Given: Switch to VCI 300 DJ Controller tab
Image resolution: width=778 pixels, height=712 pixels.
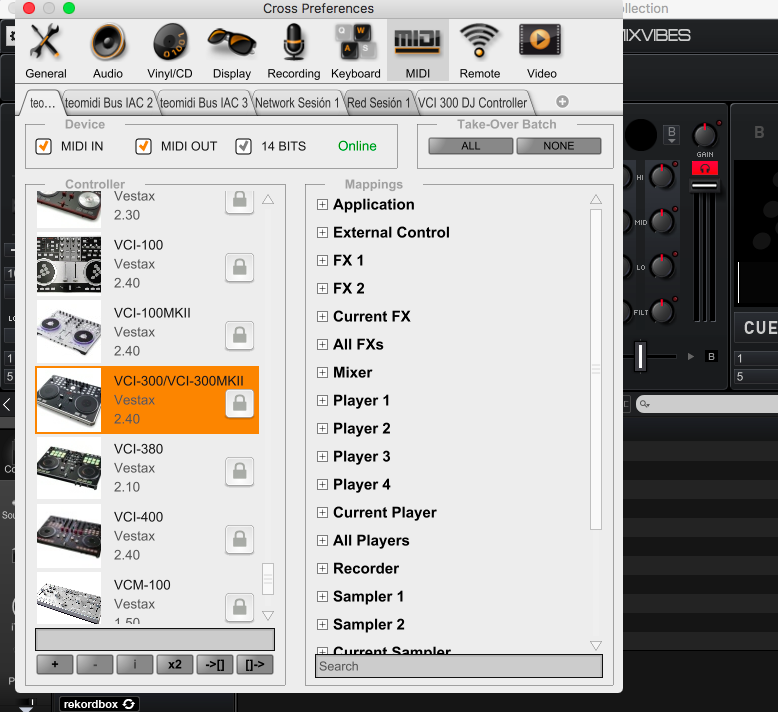Looking at the screenshot, I should click(472, 103).
